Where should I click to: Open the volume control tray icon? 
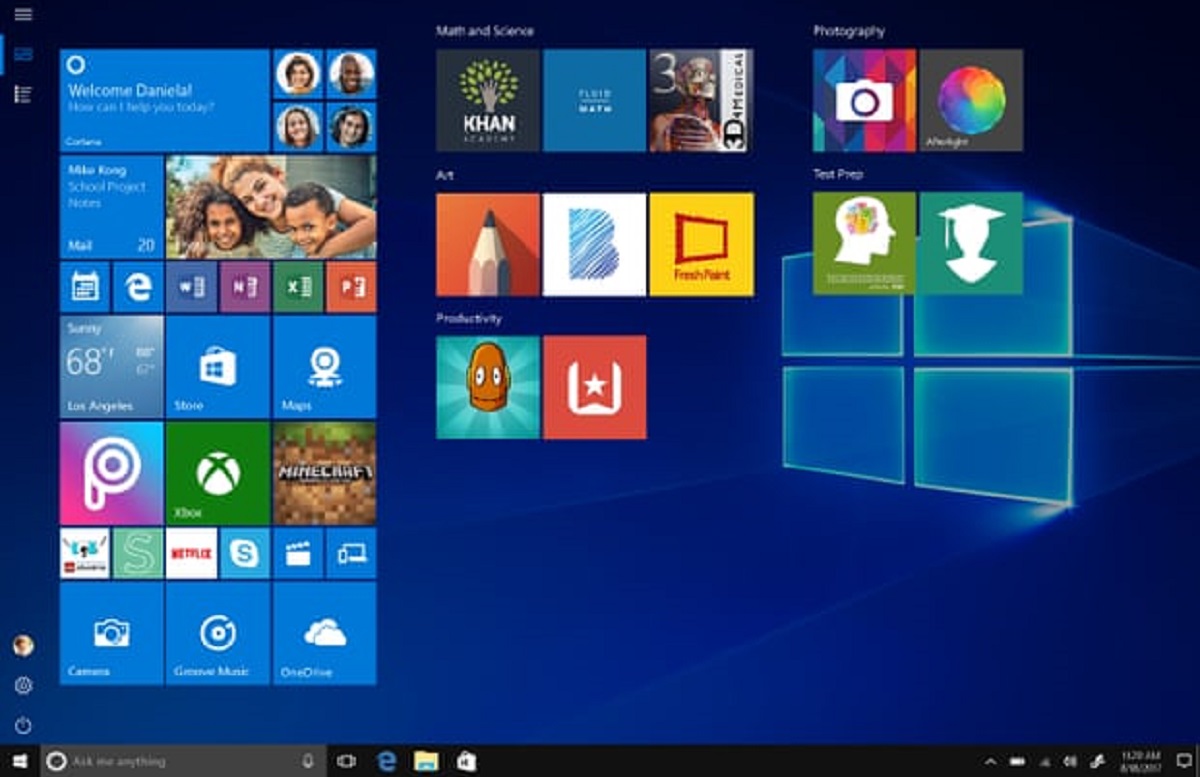(1070, 762)
